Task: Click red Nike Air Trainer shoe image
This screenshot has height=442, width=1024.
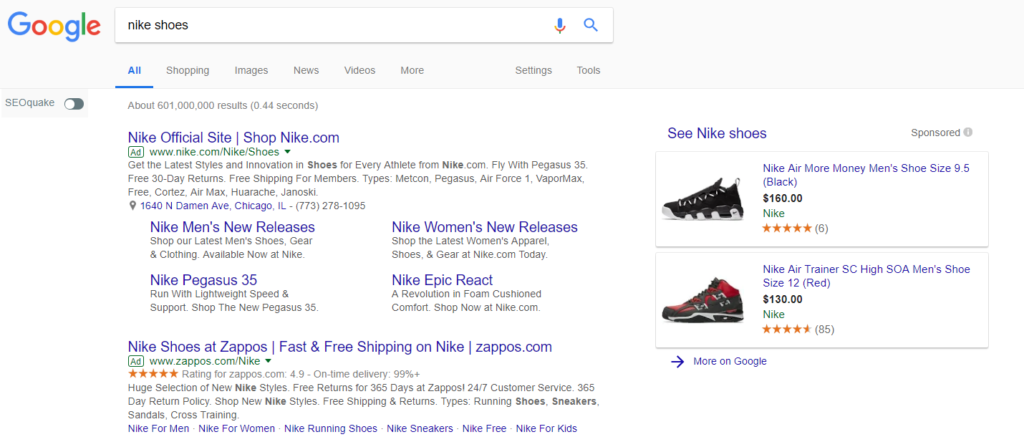Action: pos(705,300)
